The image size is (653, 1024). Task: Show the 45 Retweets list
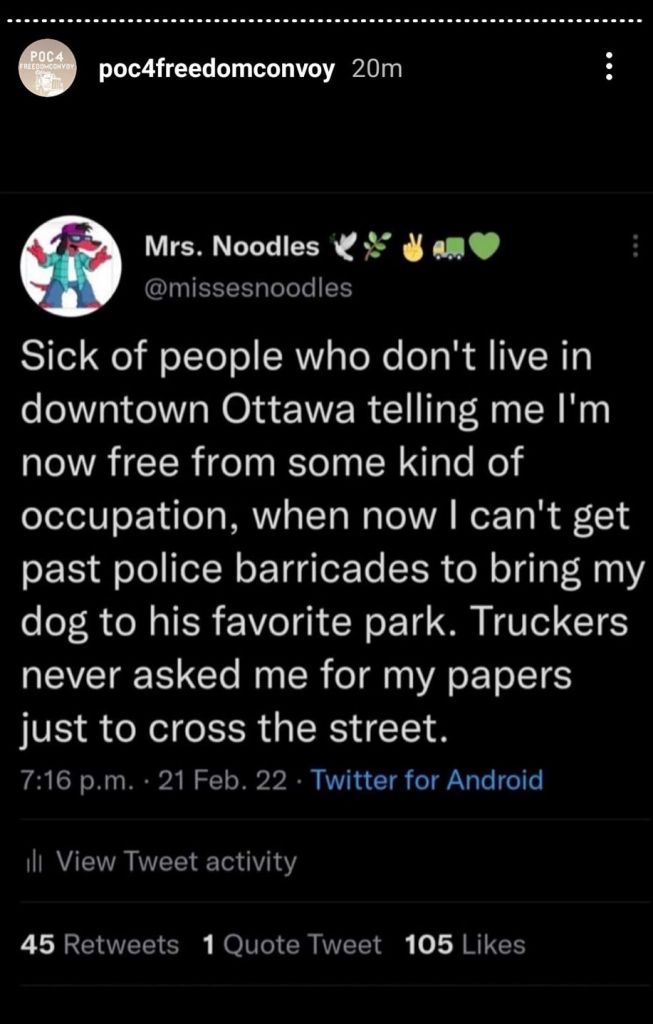100,945
